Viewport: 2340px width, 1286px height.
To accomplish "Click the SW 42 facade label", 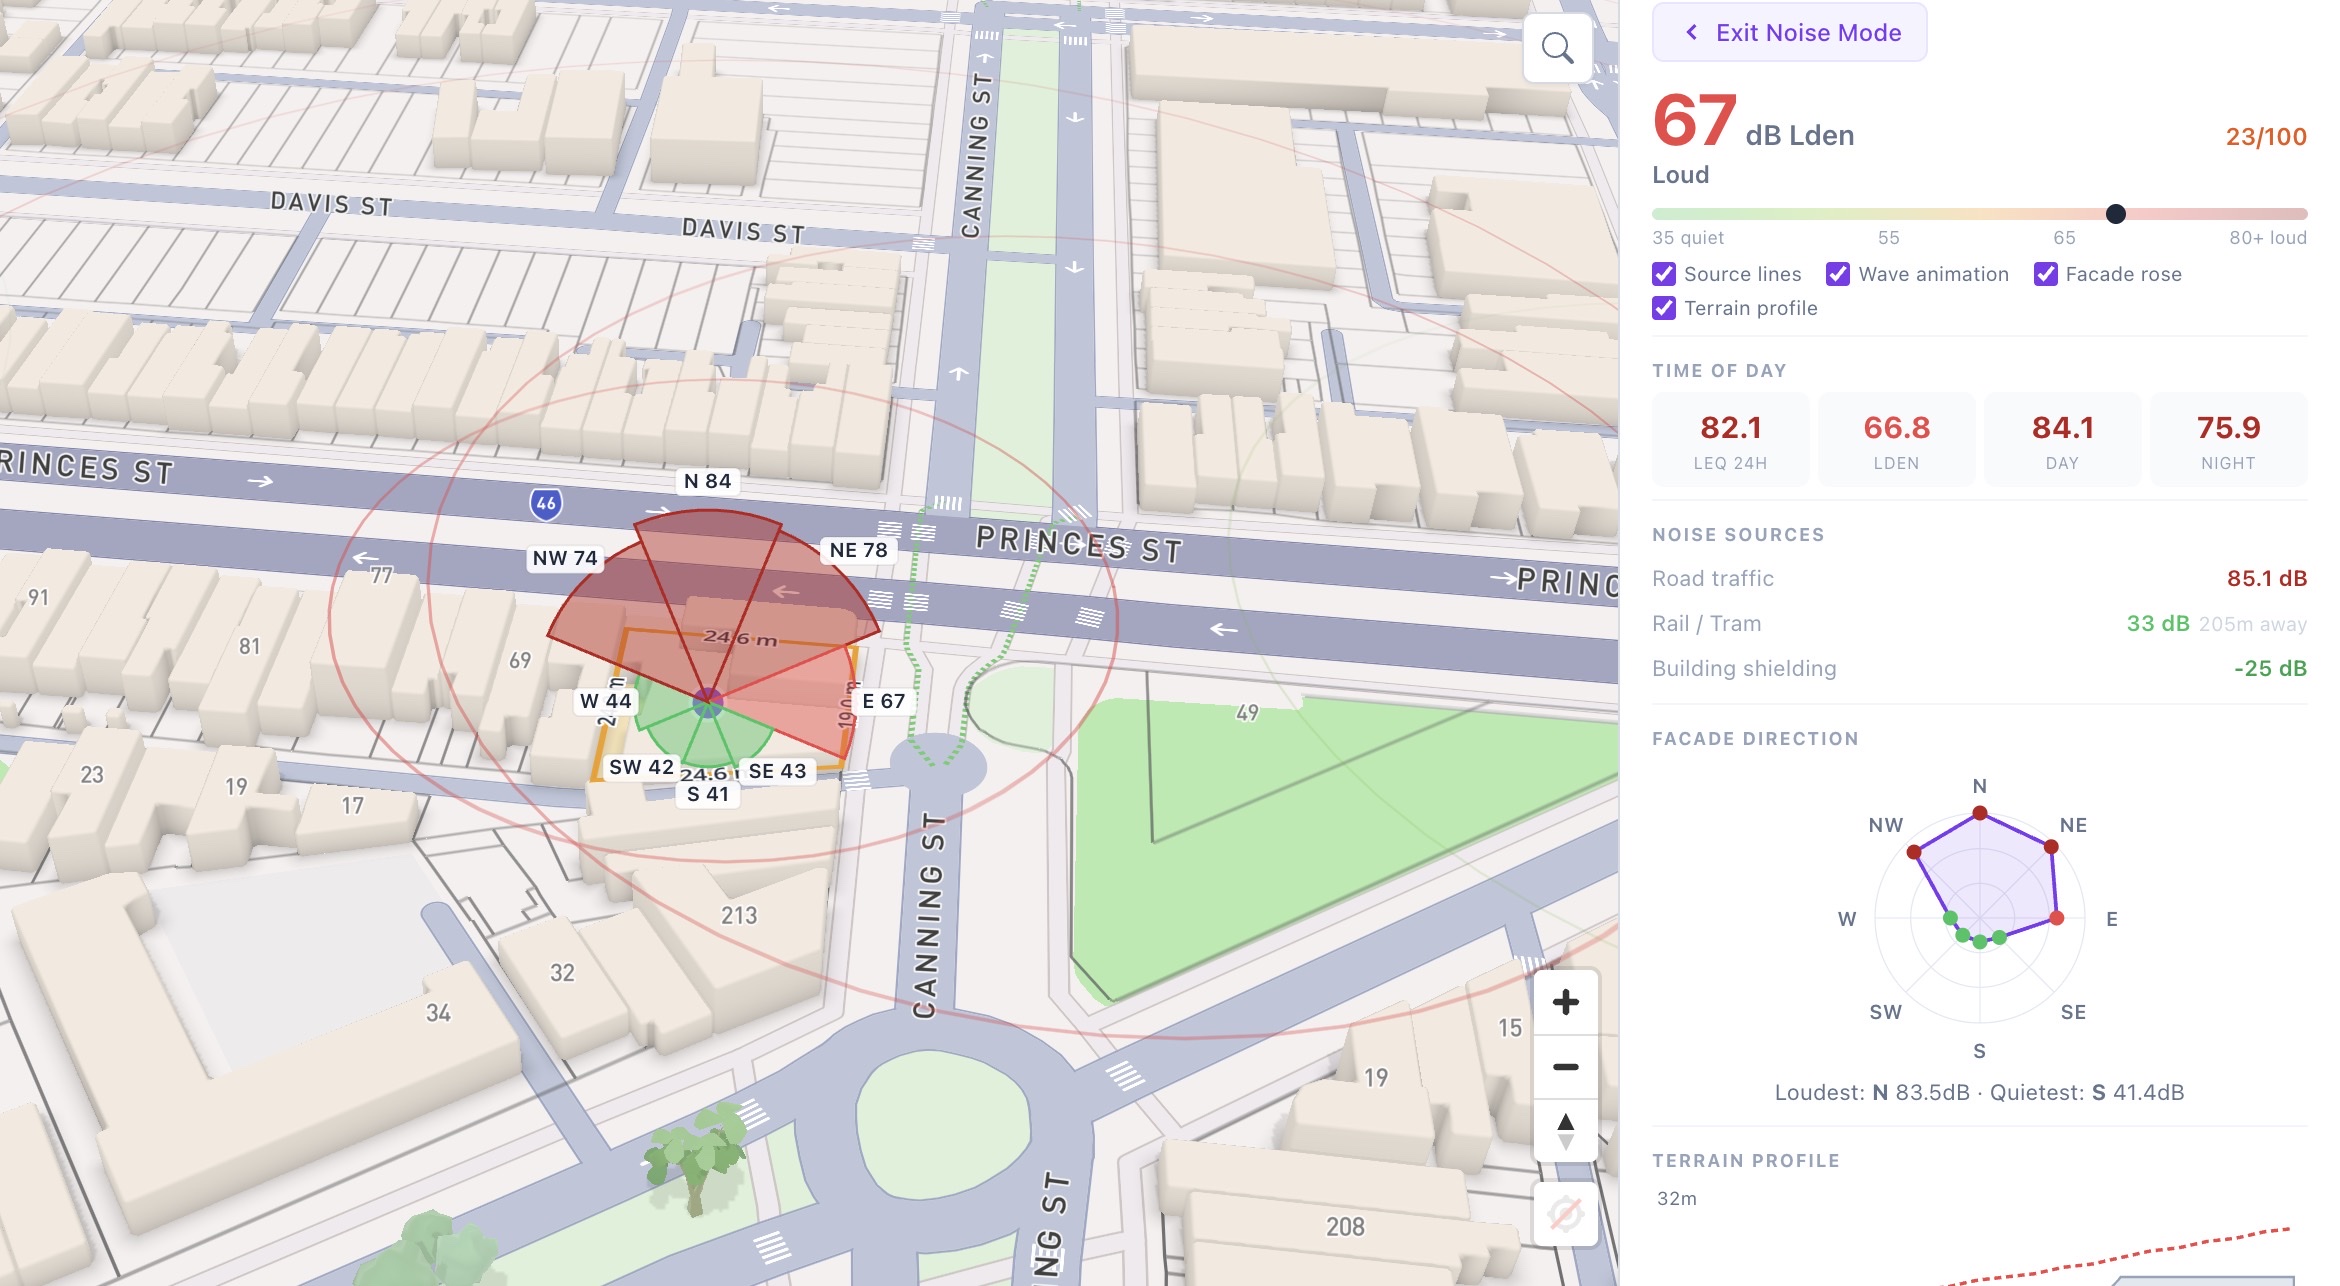I will pyautogui.click(x=642, y=767).
